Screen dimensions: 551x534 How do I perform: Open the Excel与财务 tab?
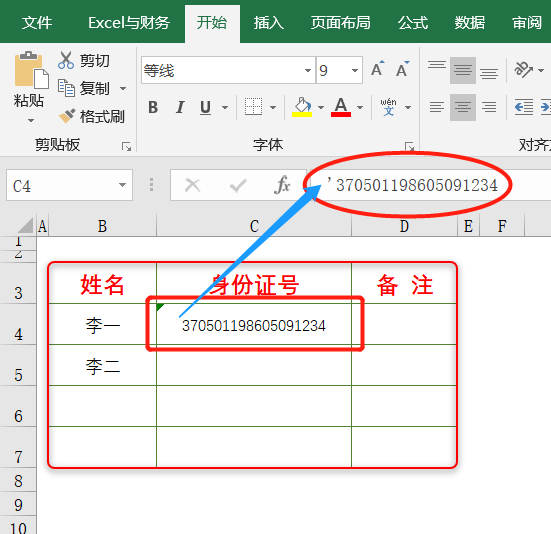coord(129,23)
